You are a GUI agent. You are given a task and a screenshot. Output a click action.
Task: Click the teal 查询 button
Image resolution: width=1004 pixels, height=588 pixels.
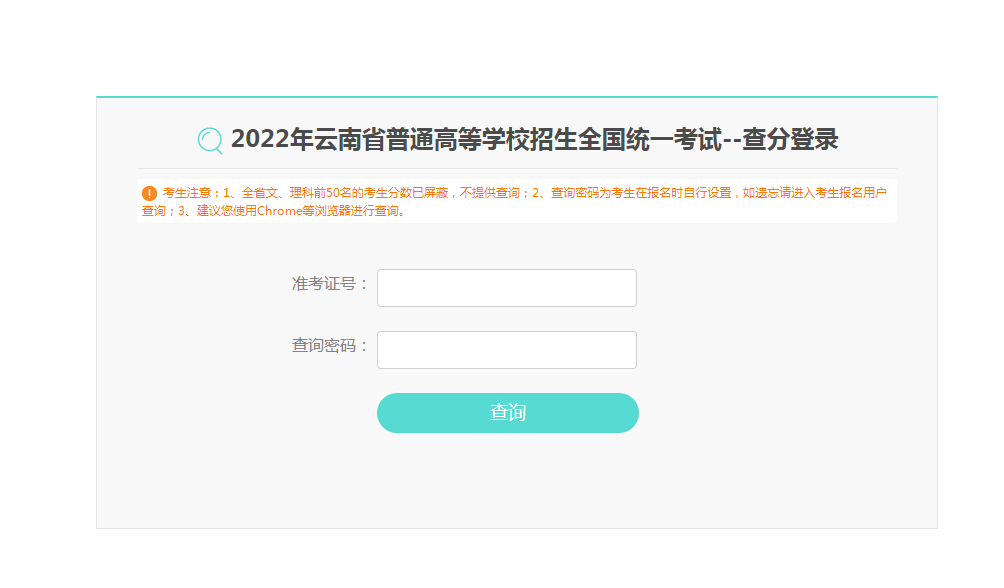[508, 412]
